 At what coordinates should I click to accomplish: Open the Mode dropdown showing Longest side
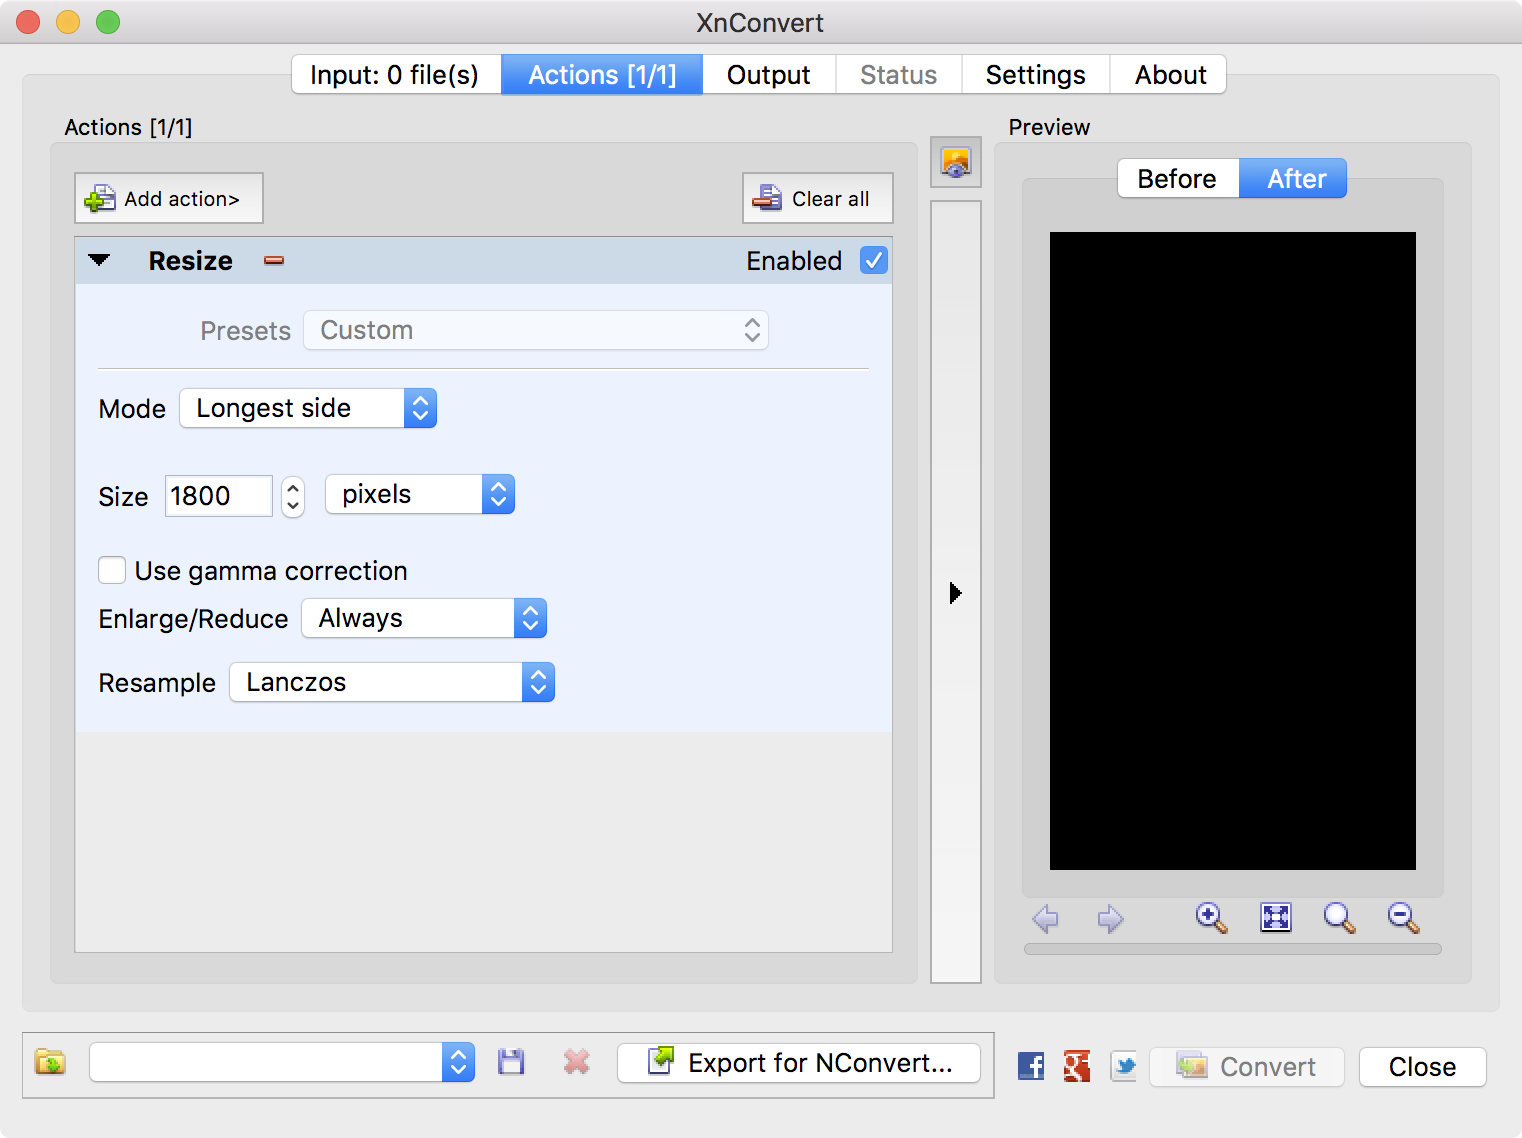pyautogui.click(x=308, y=408)
